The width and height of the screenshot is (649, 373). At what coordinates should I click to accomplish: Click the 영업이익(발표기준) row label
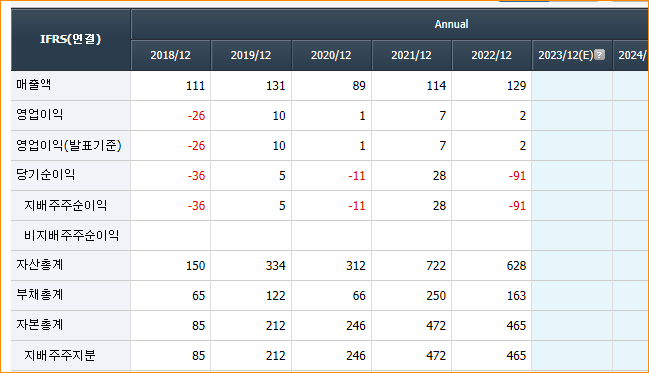[x=69, y=145]
